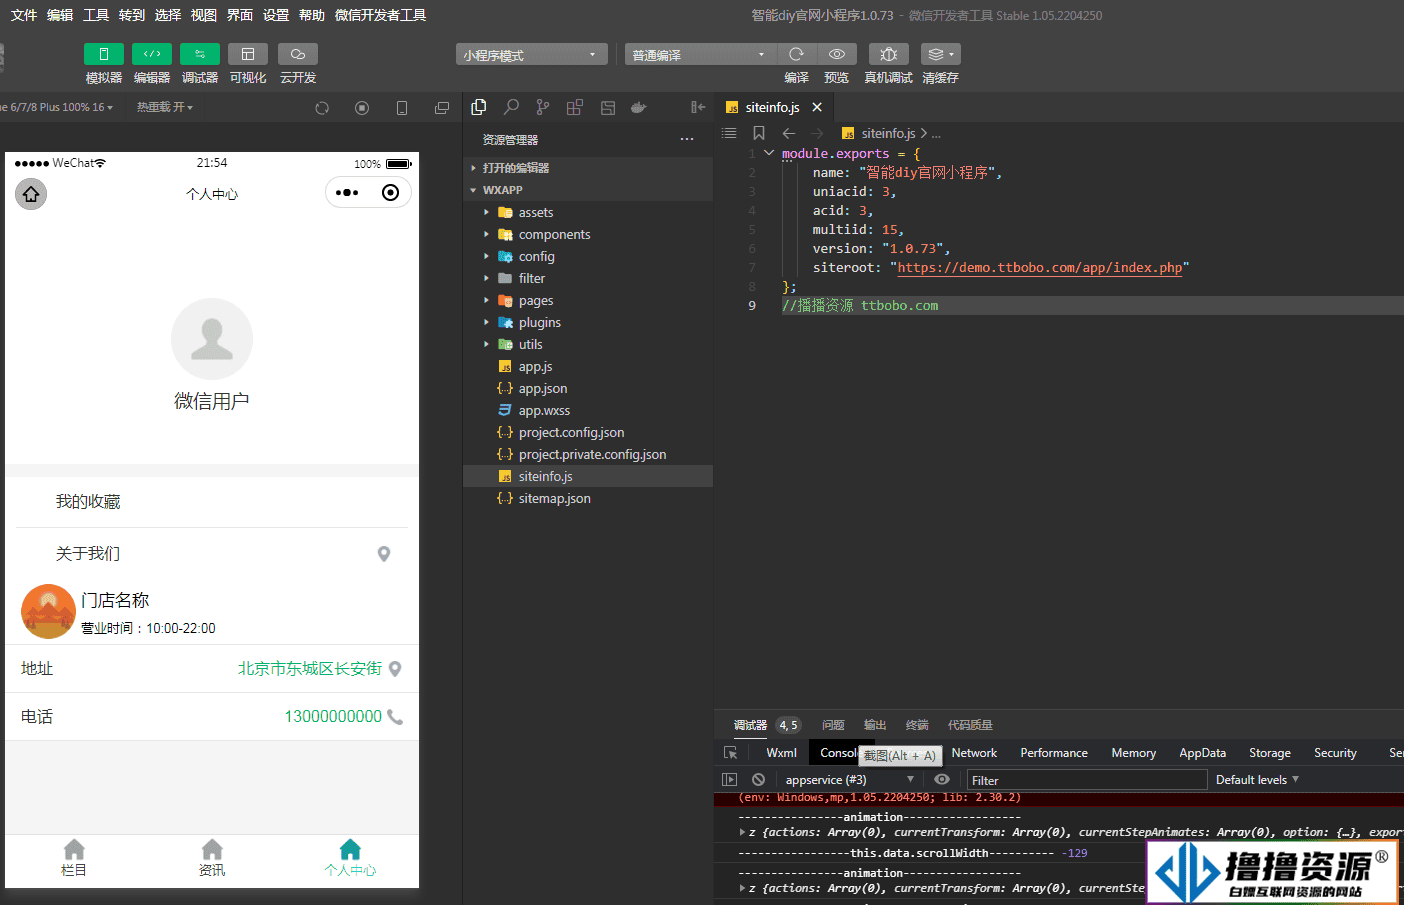Click the collapse sidebar icon
The width and height of the screenshot is (1404, 905).
coord(698,107)
